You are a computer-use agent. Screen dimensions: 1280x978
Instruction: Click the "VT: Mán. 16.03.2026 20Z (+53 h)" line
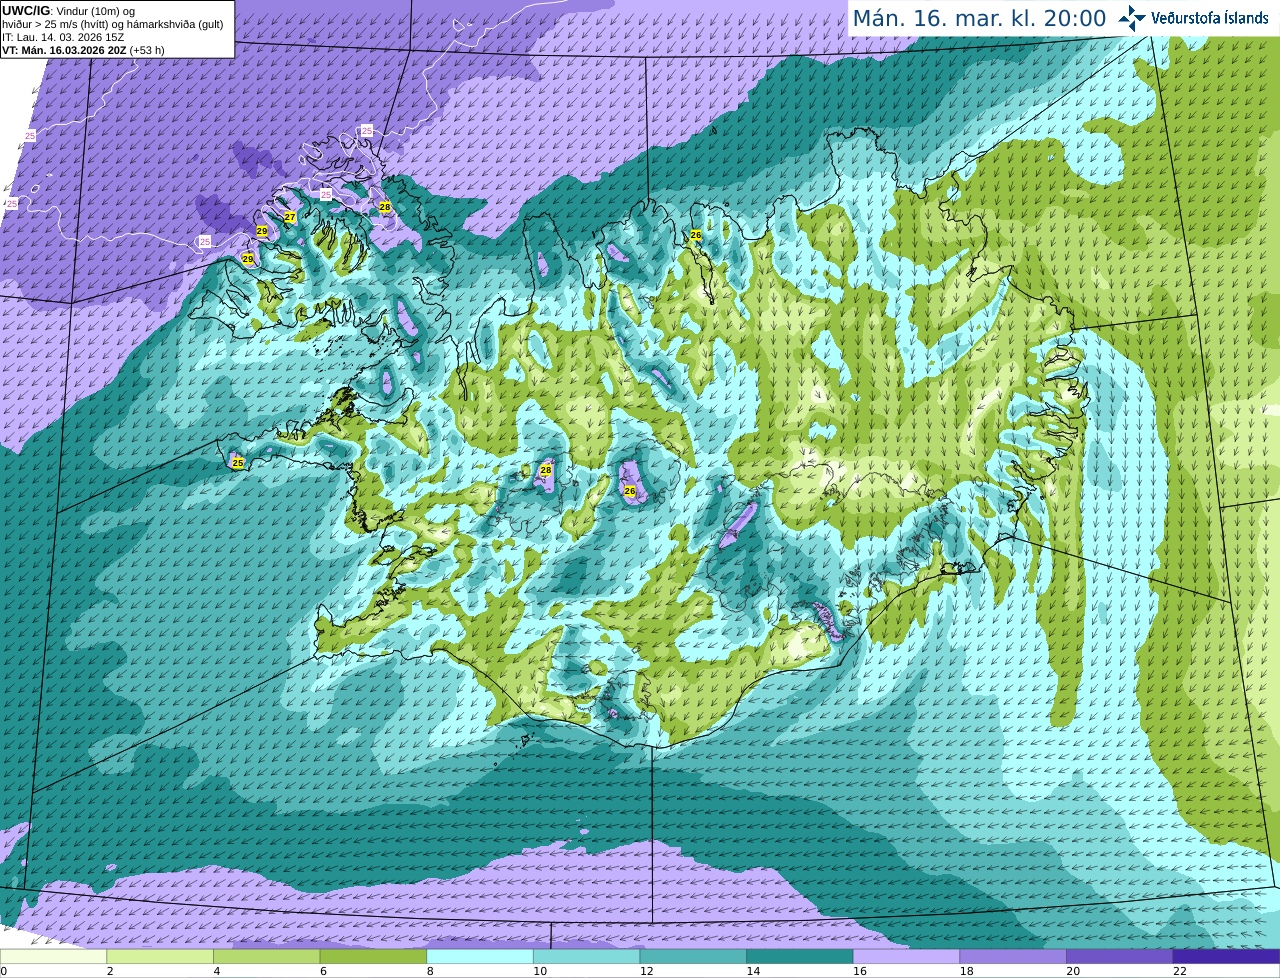[83, 50]
